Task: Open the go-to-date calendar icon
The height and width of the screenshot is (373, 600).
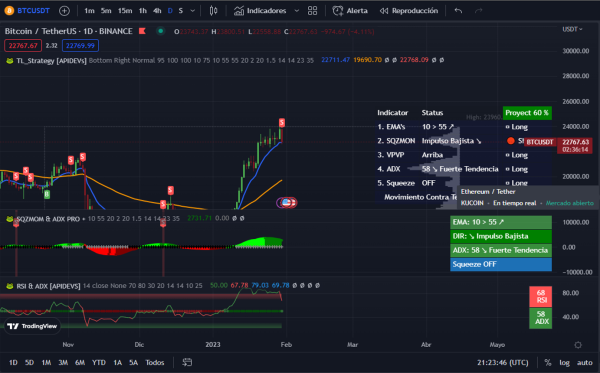Action: click(x=187, y=362)
